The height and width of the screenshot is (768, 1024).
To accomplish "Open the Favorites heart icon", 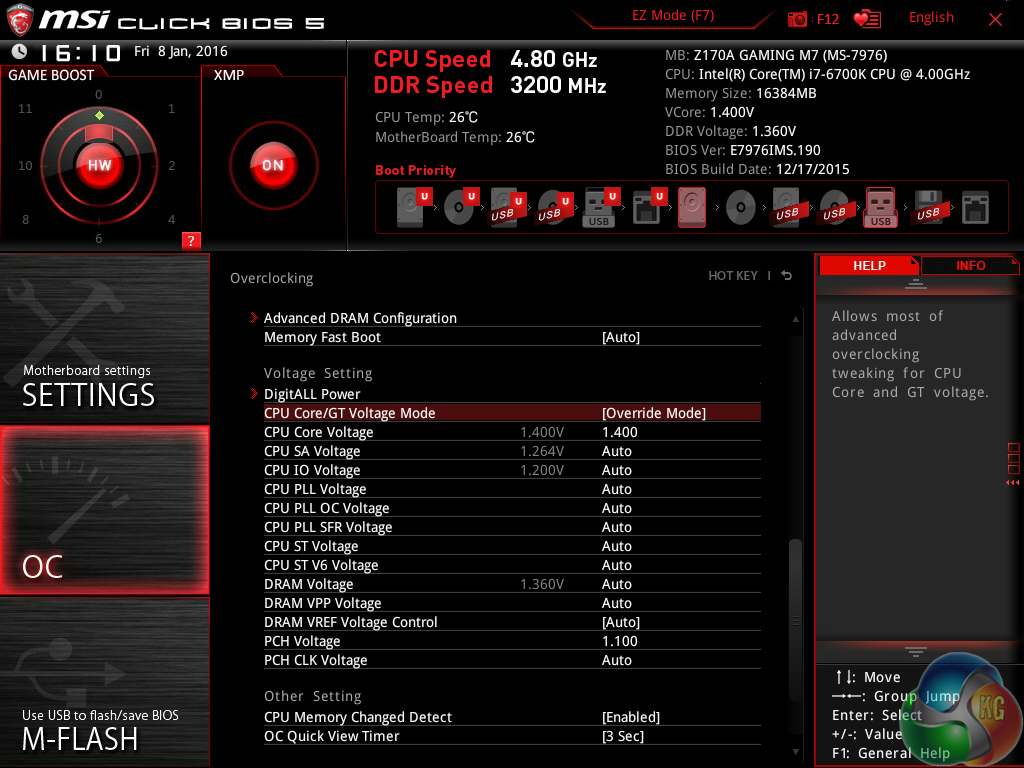I will [x=867, y=19].
